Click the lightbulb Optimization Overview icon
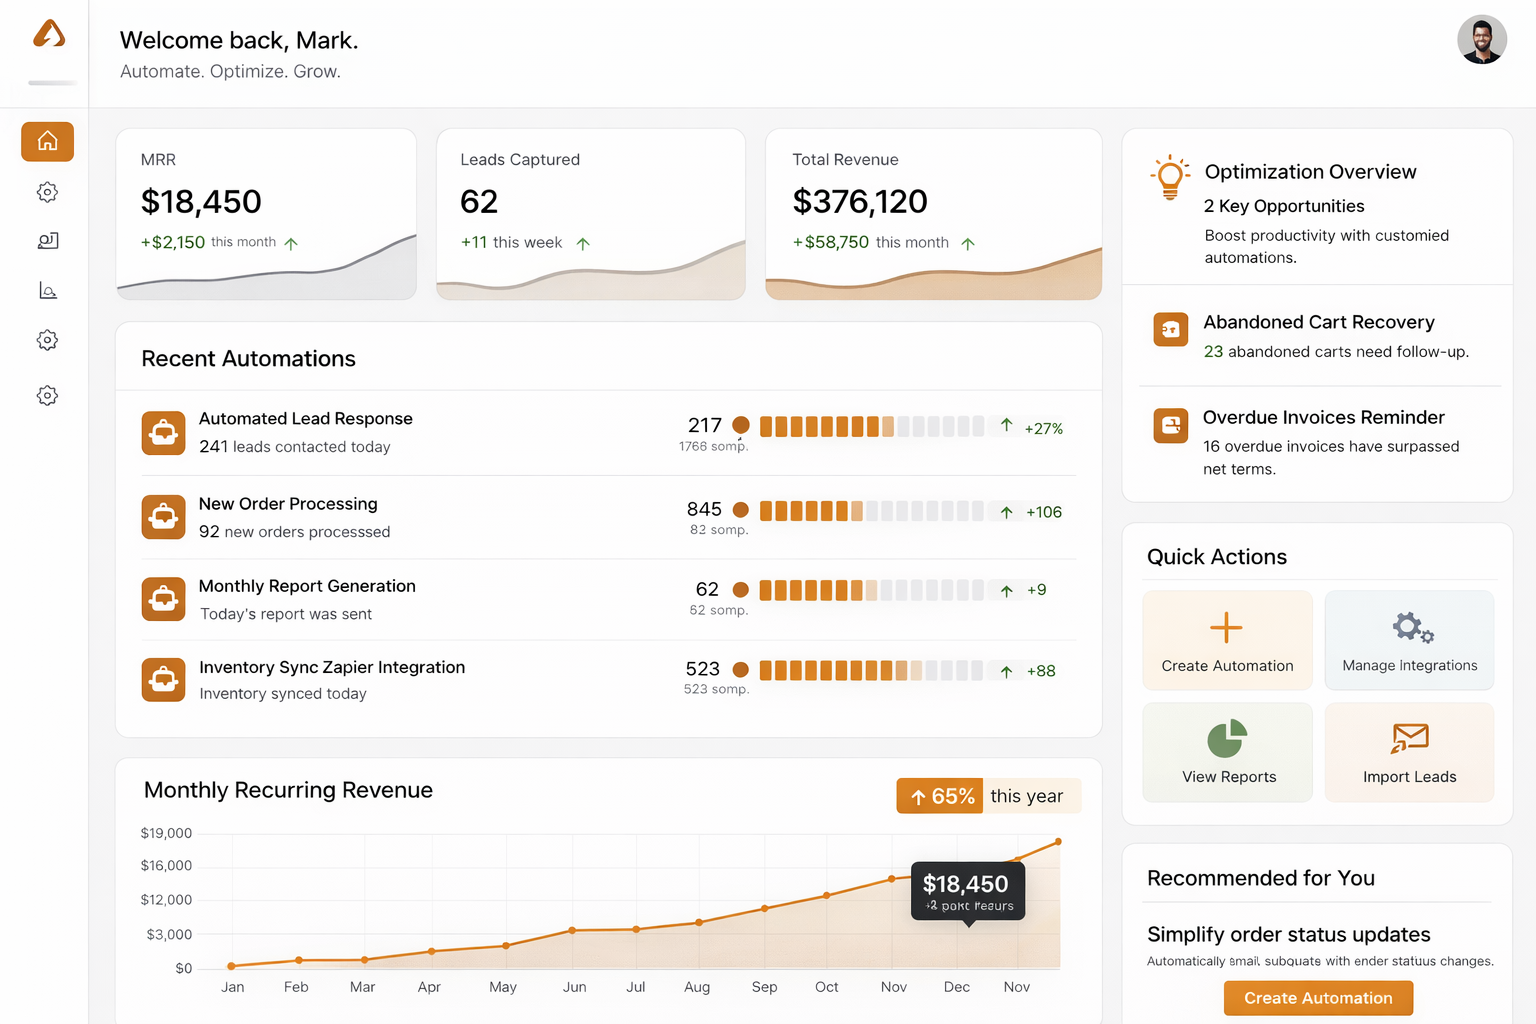 (x=1170, y=177)
